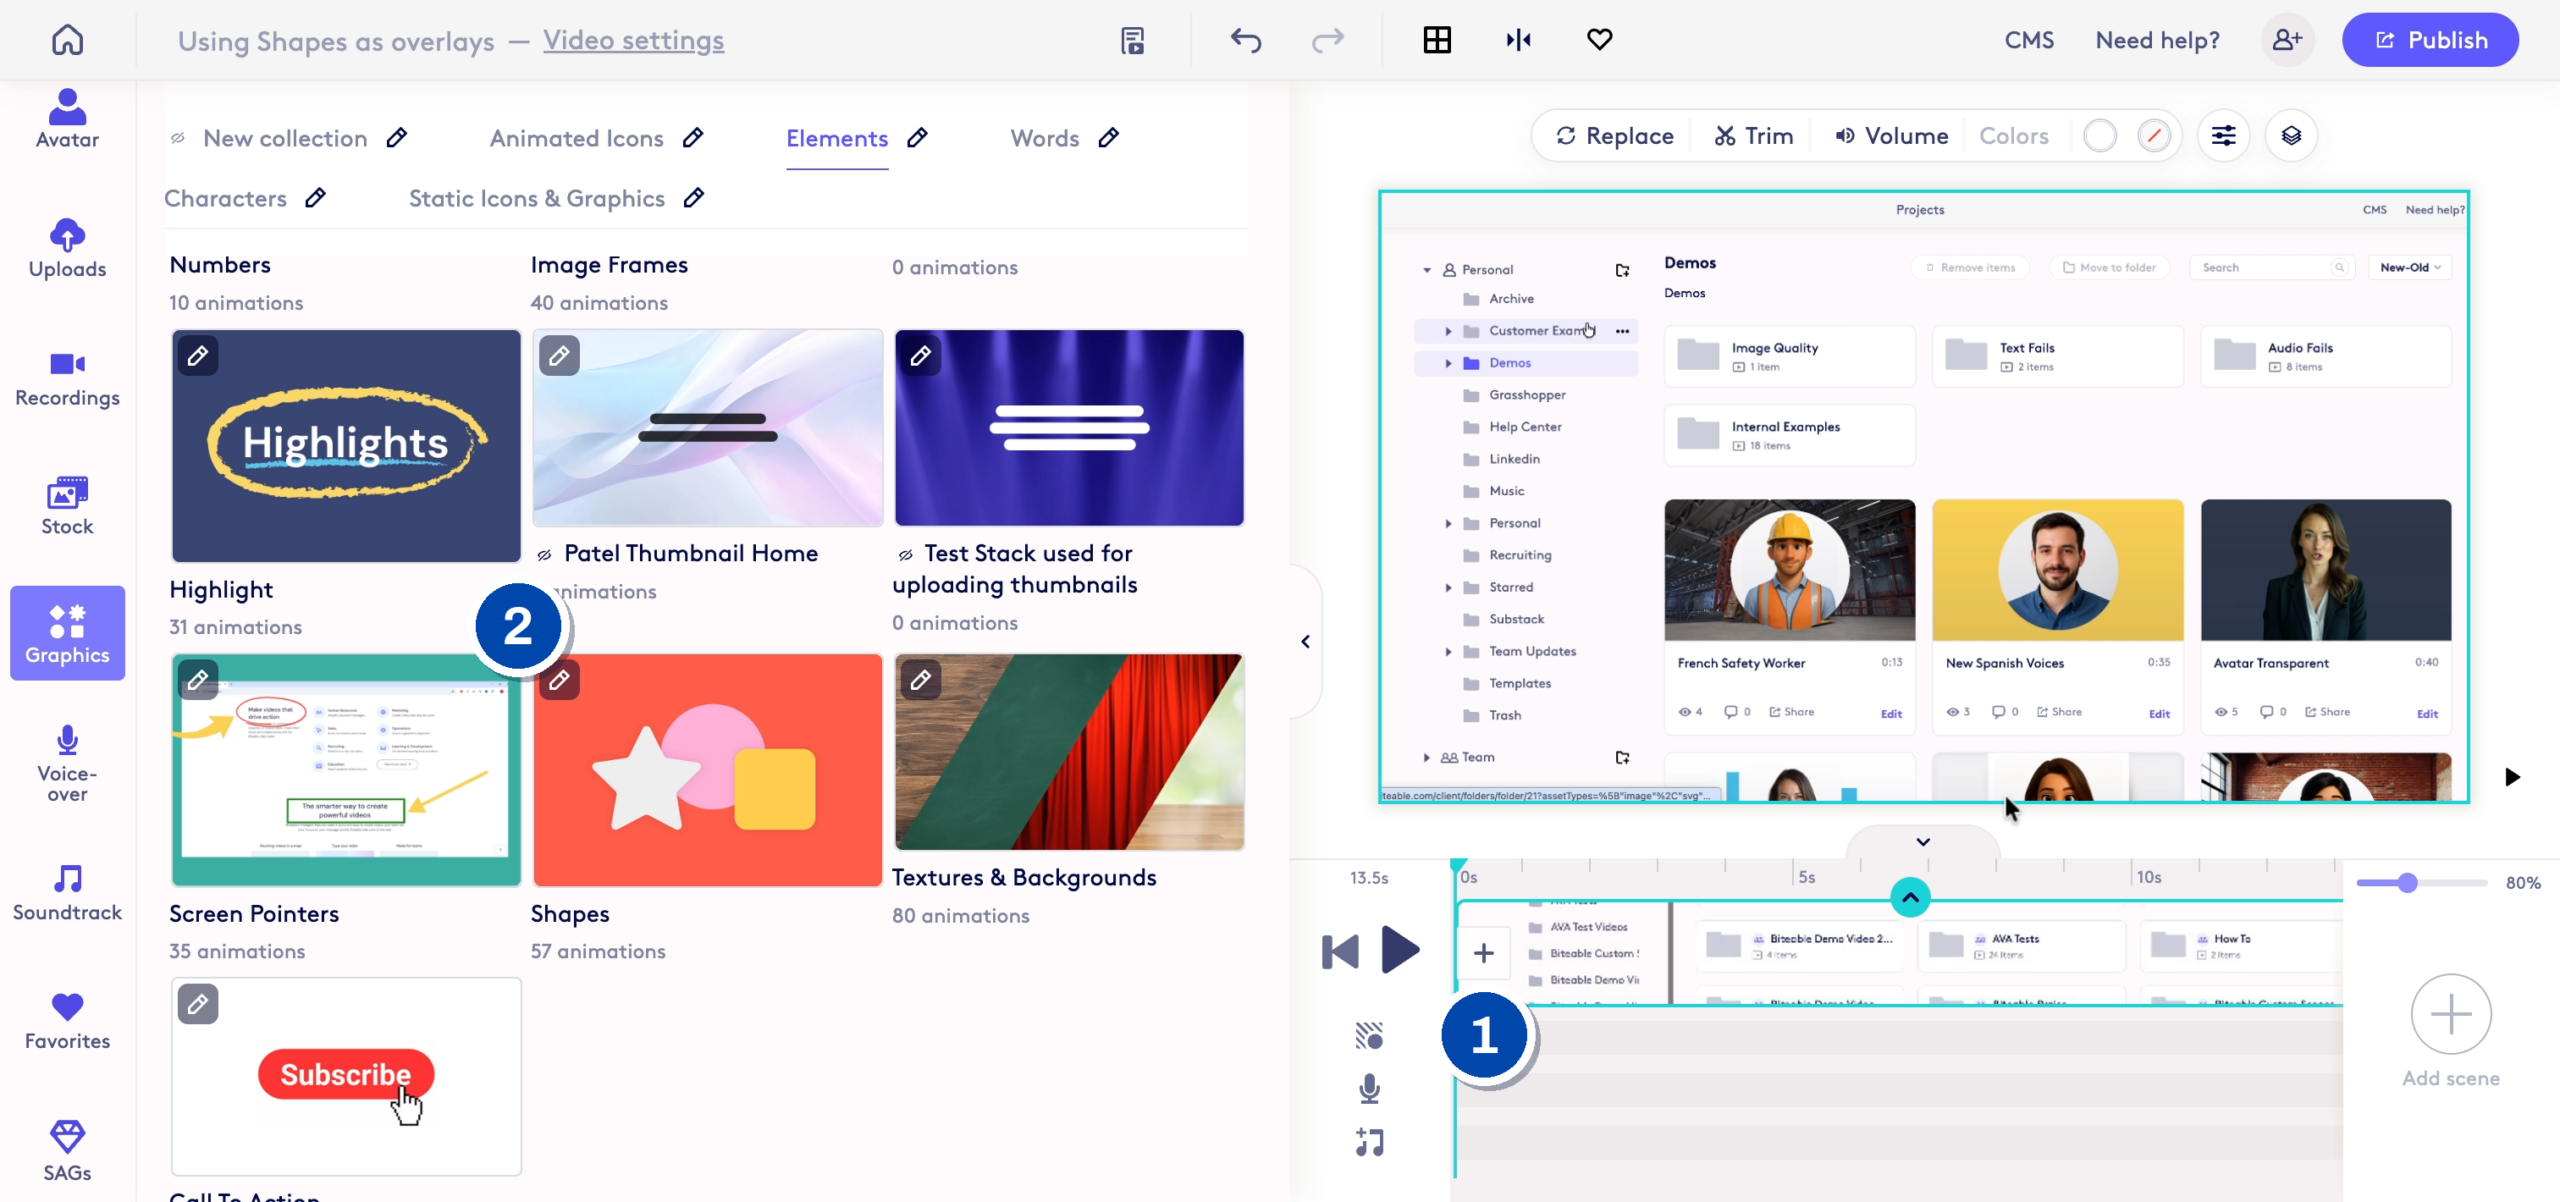Open the Recordings sidebar panel
This screenshot has height=1202, width=2560.
(x=67, y=378)
